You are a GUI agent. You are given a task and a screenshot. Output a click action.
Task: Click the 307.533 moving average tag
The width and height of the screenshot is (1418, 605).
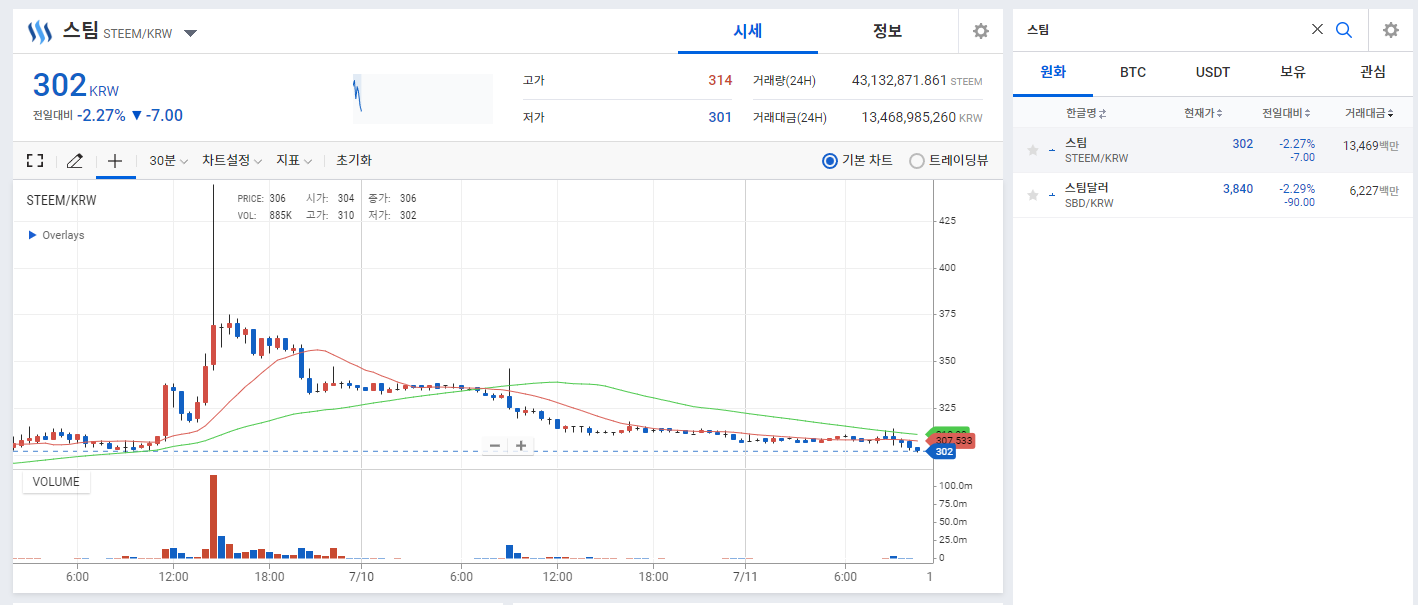tap(952, 440)
